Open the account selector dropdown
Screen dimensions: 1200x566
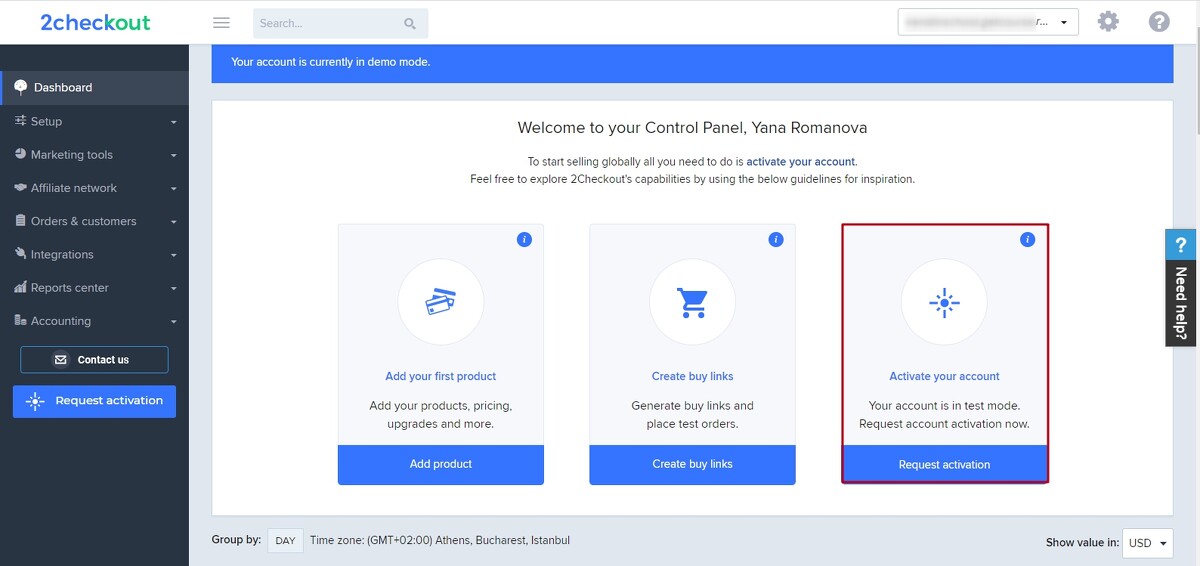(x=988, y=22)
